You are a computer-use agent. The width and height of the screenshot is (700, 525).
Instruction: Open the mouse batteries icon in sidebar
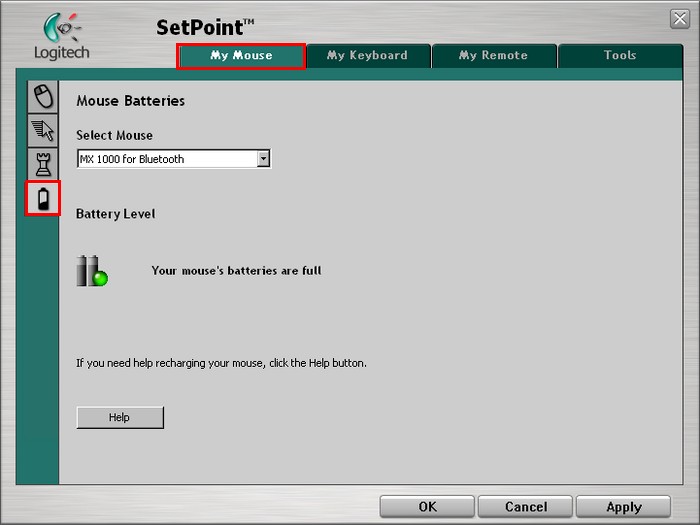click(x=43, y=199)
